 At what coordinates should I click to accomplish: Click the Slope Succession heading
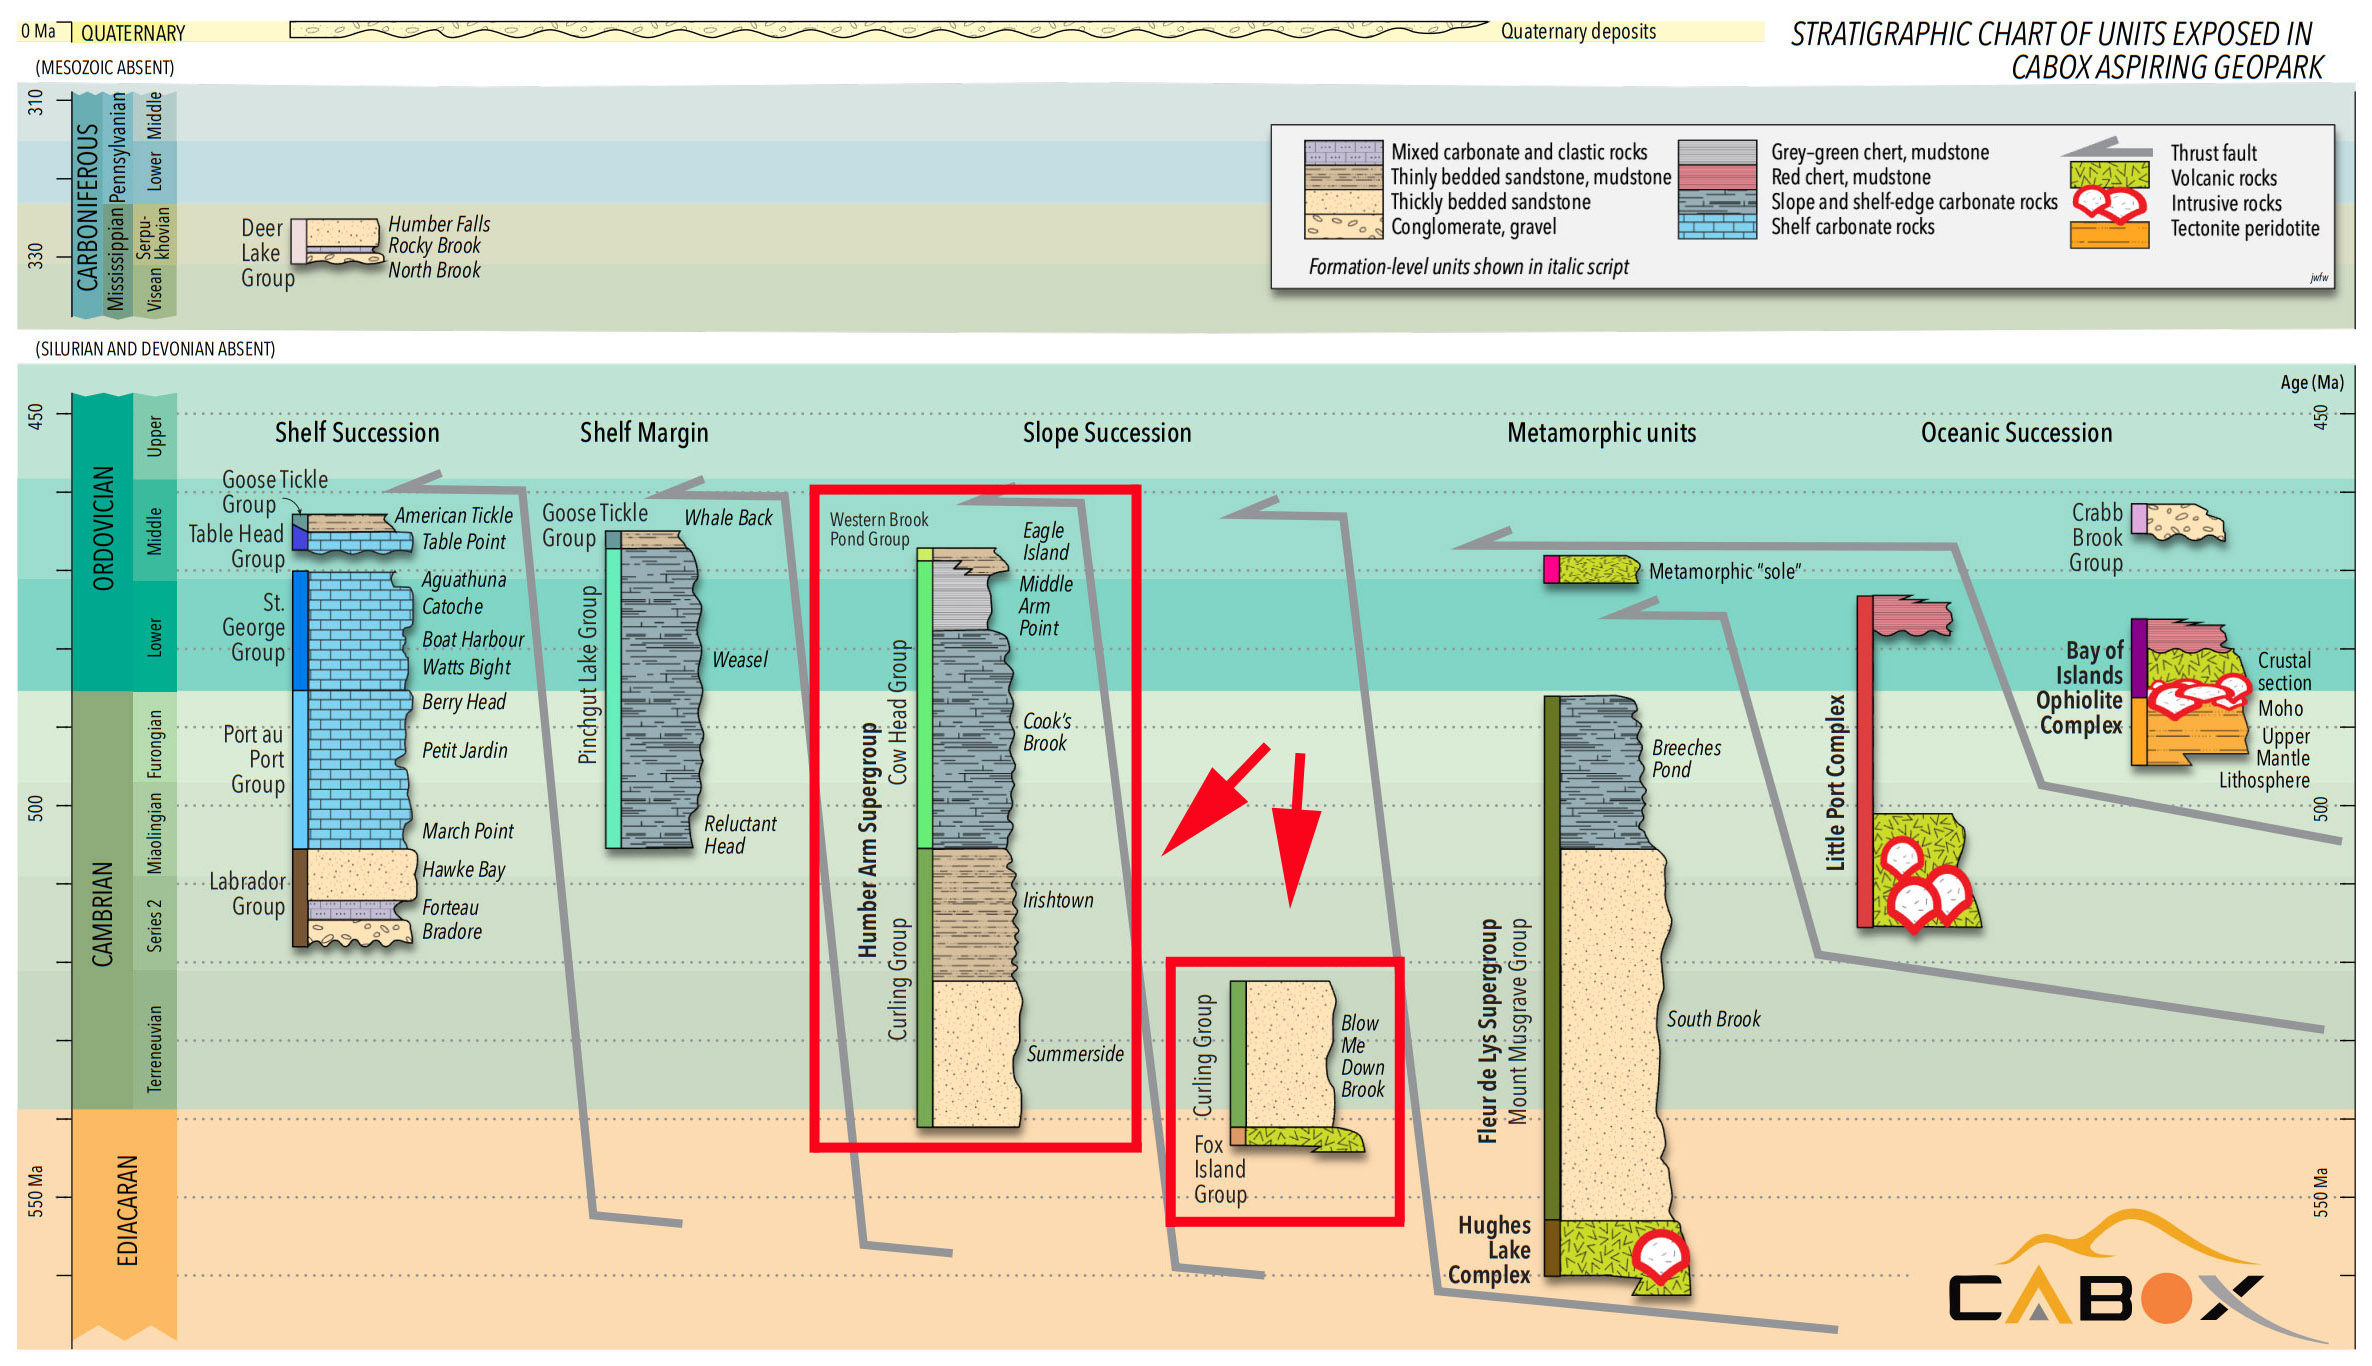pyautogui.click(x=1106, y=432)
